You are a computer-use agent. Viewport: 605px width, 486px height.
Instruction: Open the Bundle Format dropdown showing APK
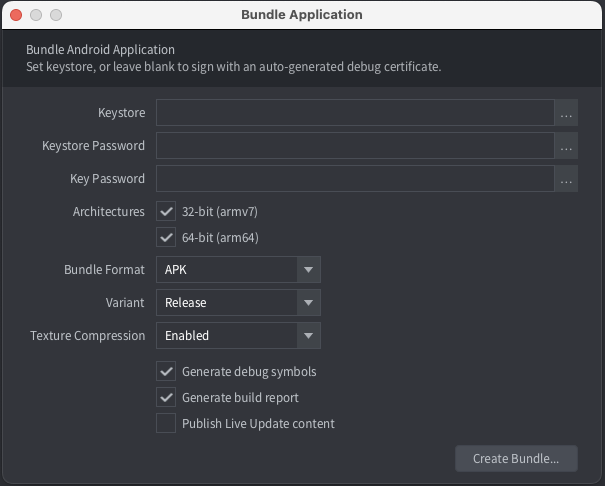point(237,270)
